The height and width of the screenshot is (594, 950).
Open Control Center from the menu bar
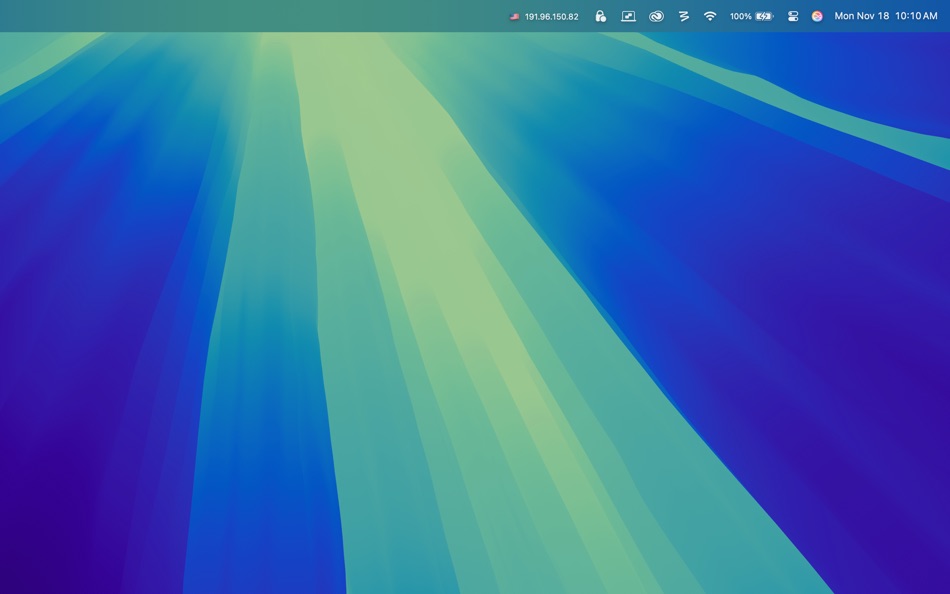tap(792, 16)
